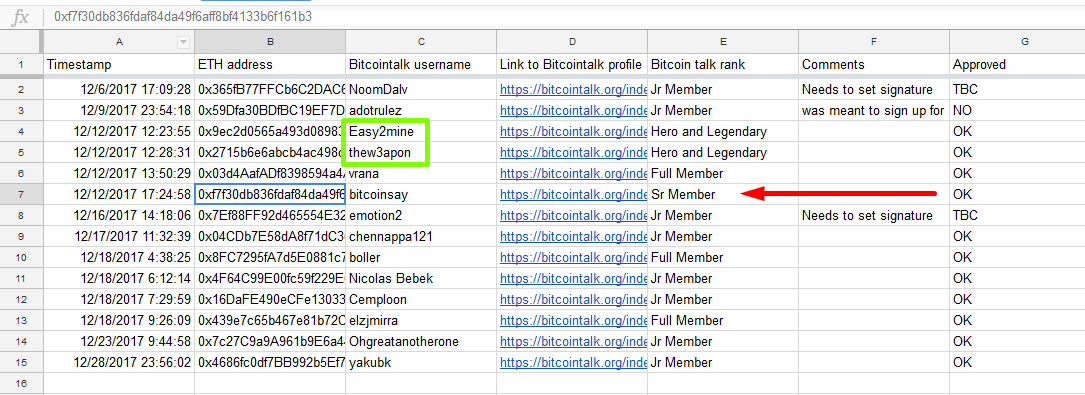Screen dimensions: 1085x395
Task: Click the fx function icon
Action: [21, 17]
